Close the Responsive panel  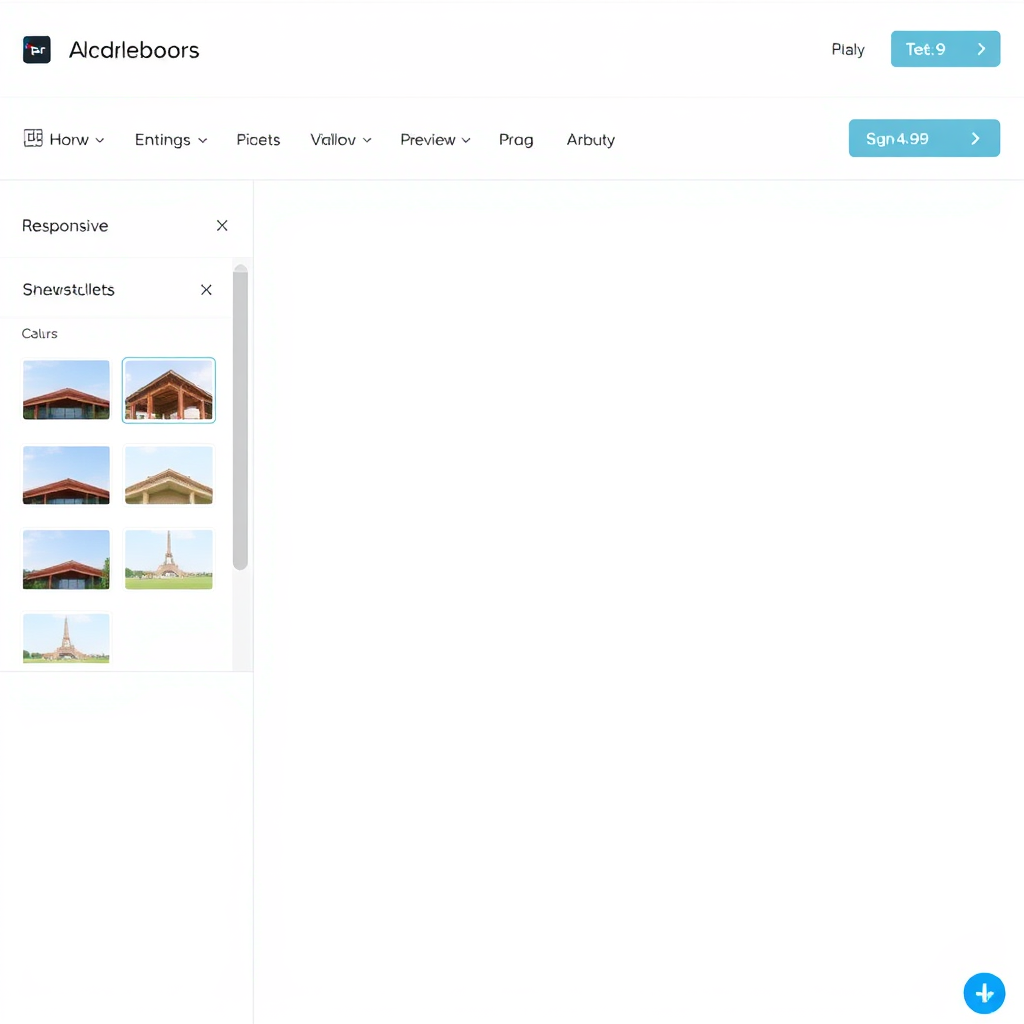pos(222,225)
